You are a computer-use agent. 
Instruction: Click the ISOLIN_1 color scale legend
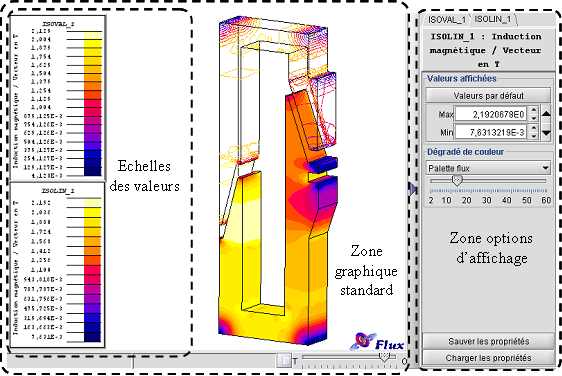click(x=57, y=266)
